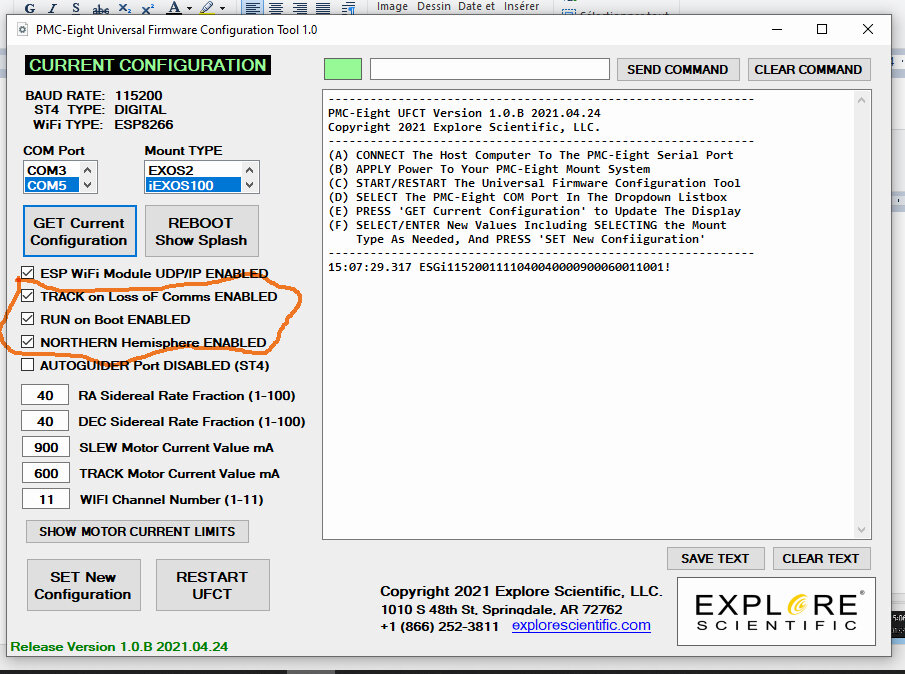Image resolution: width=905 pixels, height=674 pixels.
Task: Click CURRENT CONFIGURATION header banner
Action: (x=148, y=65)
